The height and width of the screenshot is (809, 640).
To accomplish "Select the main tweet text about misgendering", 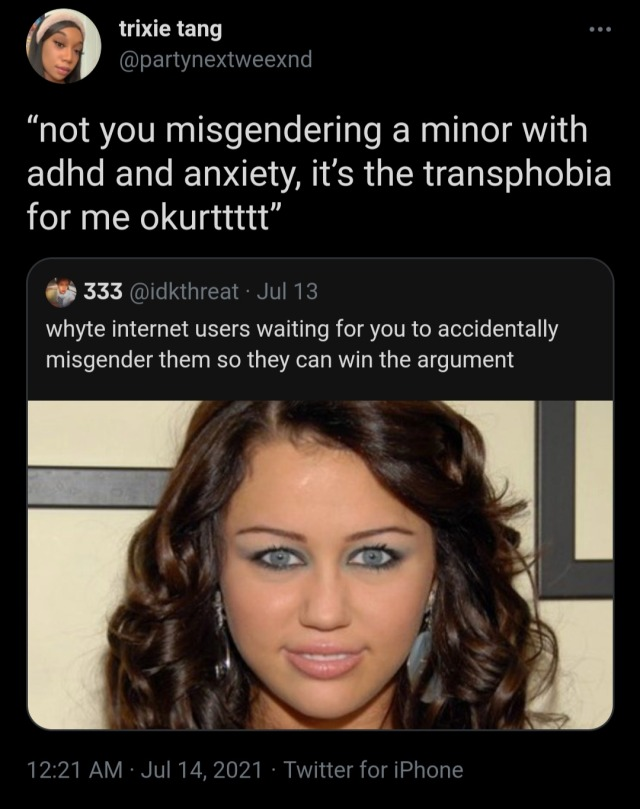I will click(319, 174).
